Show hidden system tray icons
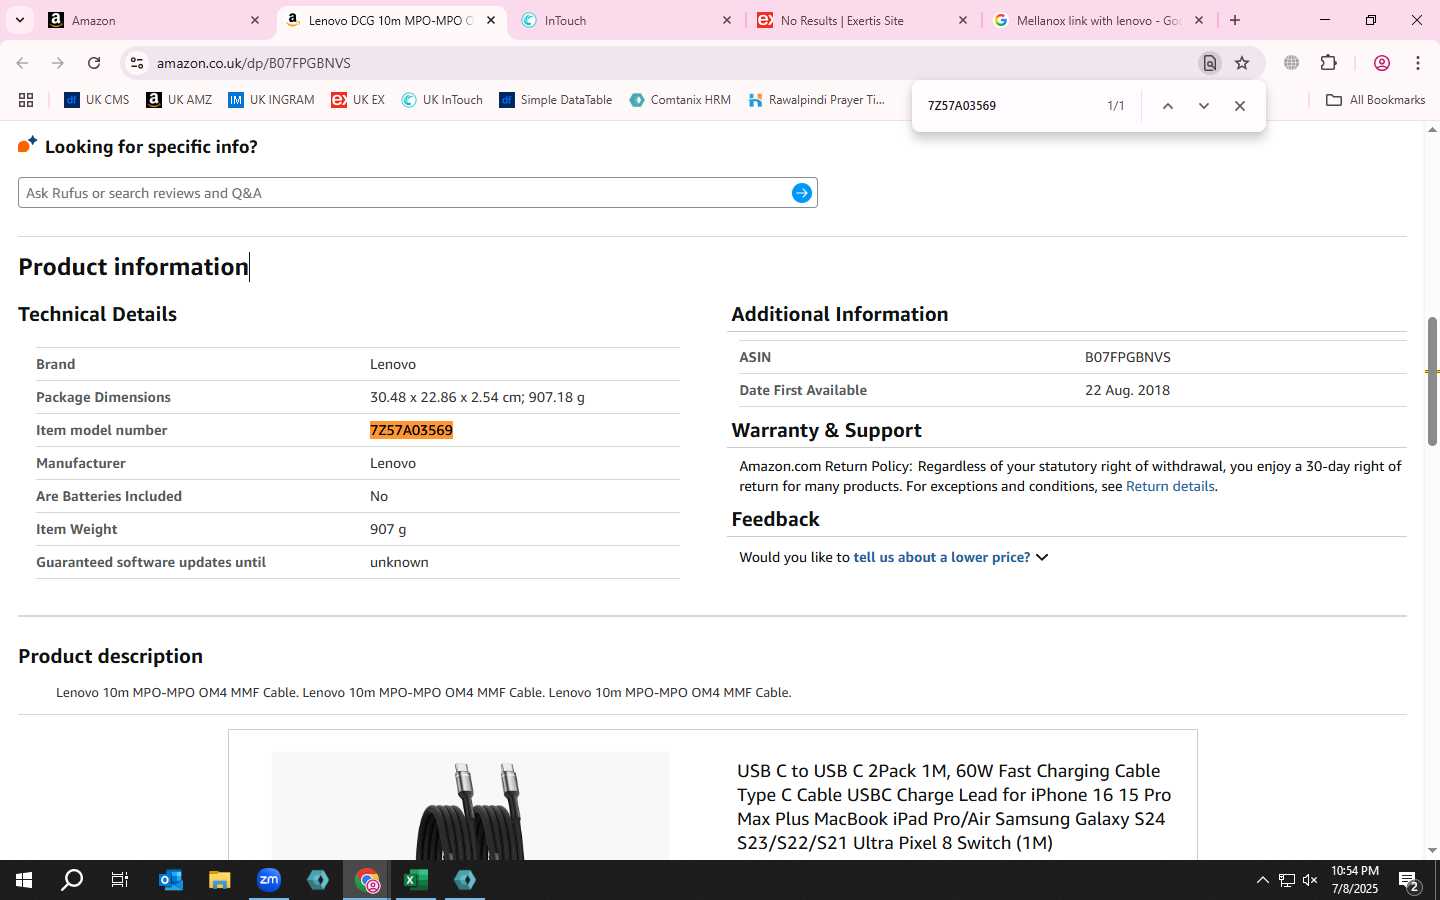The height and width of the screenshot is (900, 1440). [1262, 880]
